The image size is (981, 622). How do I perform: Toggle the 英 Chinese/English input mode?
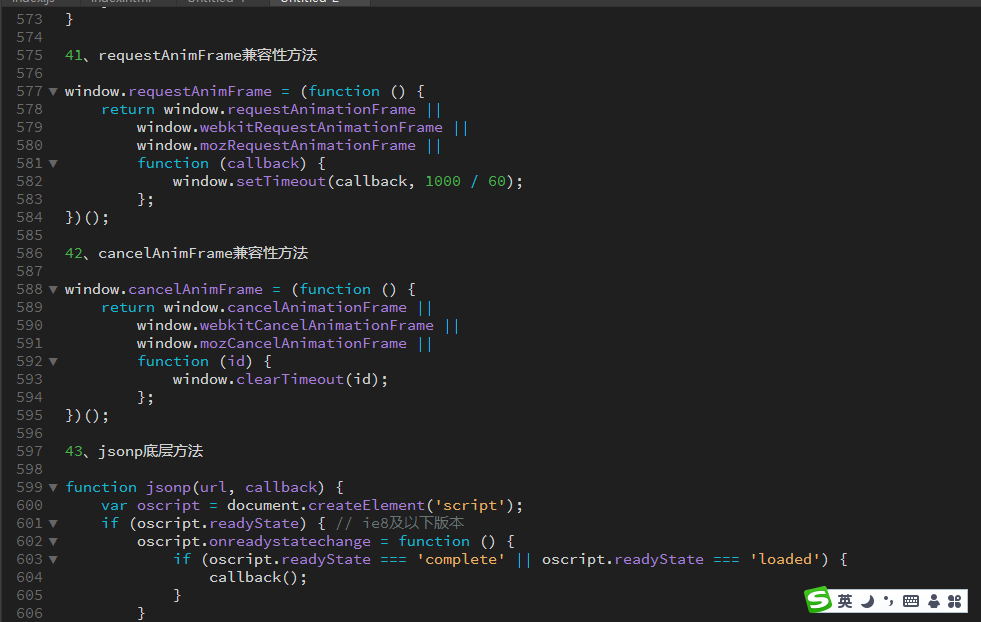[845, 601]
